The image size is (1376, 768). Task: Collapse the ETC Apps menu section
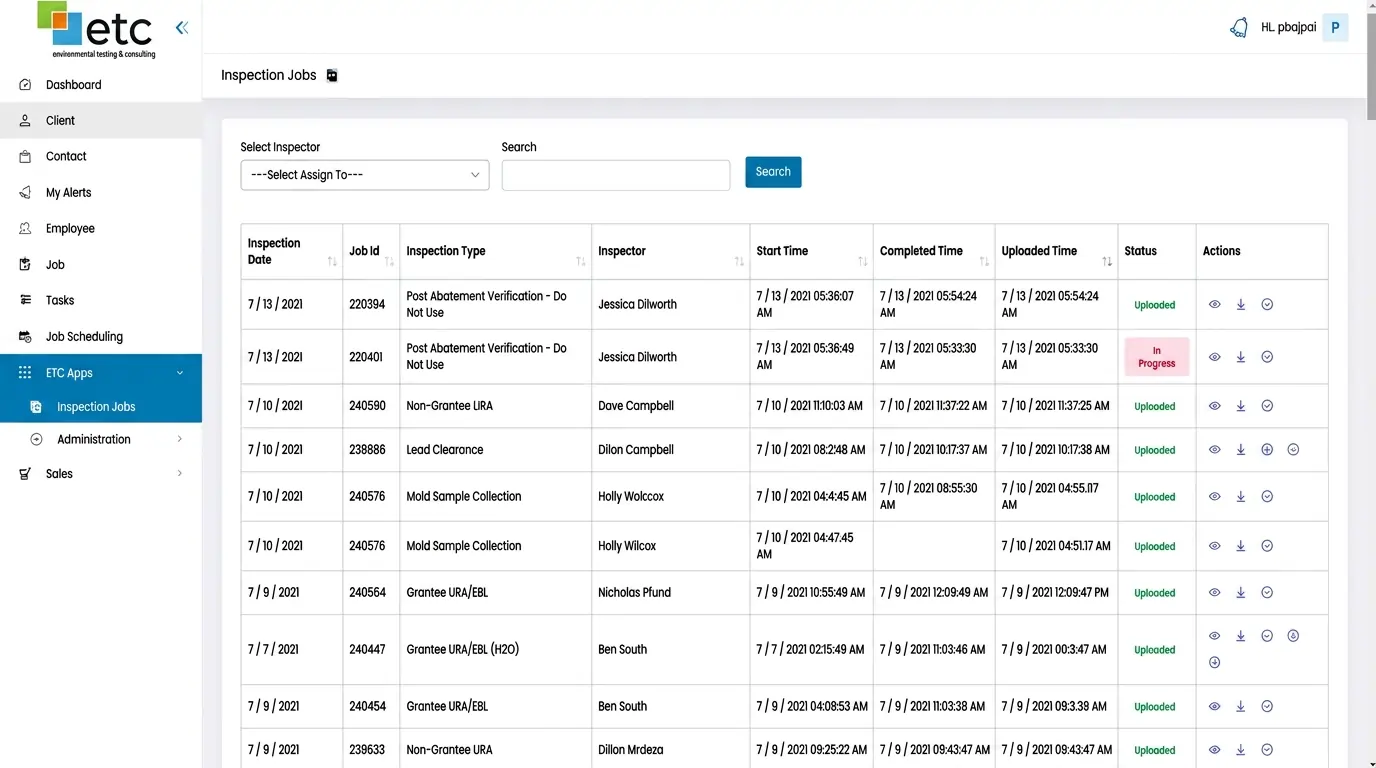point(180,373)
